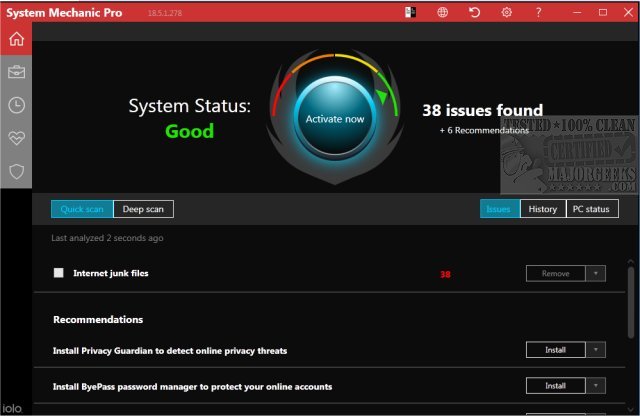
Task: Click the '38 issues found' text
Action: pyautogui.click(x=482, y=110)
